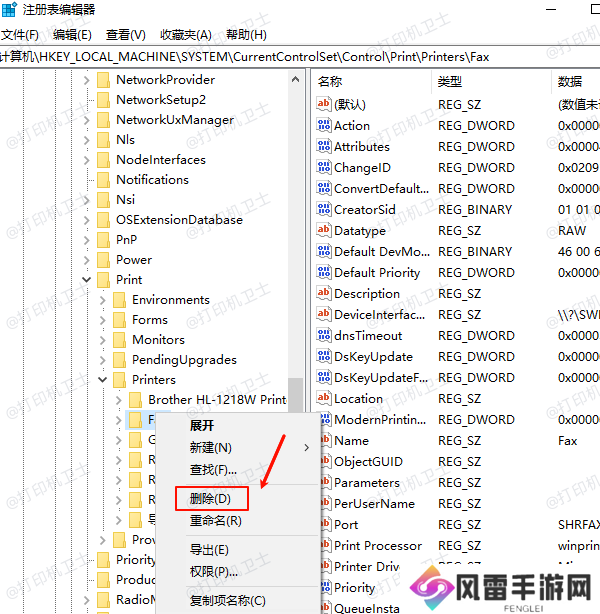Screen dimensions: 600x614
Task: Select the folder icon for Brother HL-1218W printer
Action: click(136, 400)
